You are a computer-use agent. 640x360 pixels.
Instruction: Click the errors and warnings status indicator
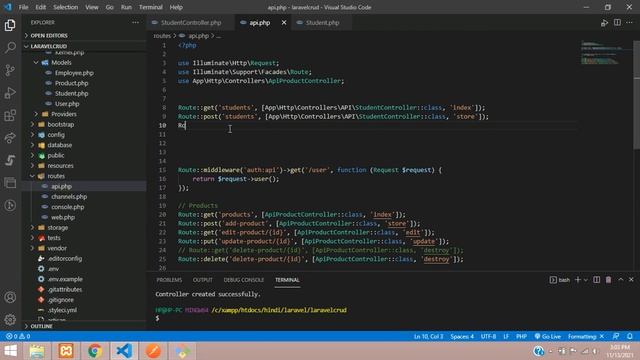tap(18, 336)
